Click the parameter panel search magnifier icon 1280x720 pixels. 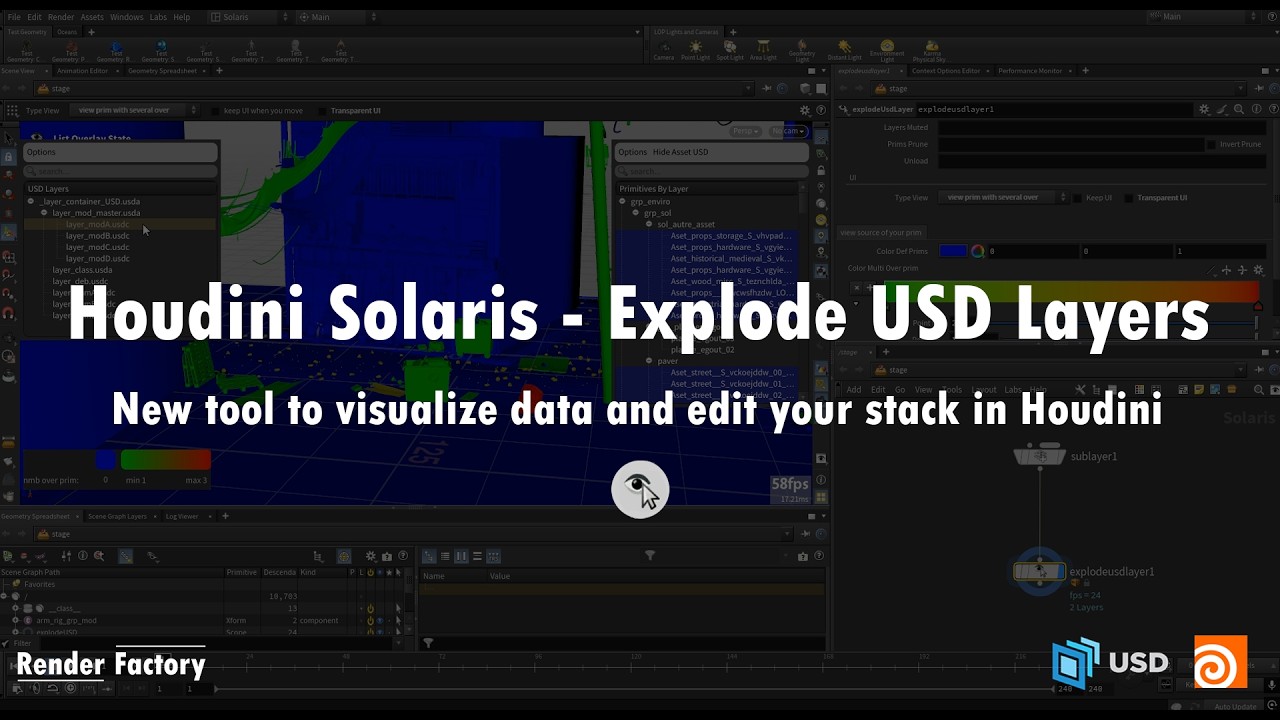click(1239, 109)
